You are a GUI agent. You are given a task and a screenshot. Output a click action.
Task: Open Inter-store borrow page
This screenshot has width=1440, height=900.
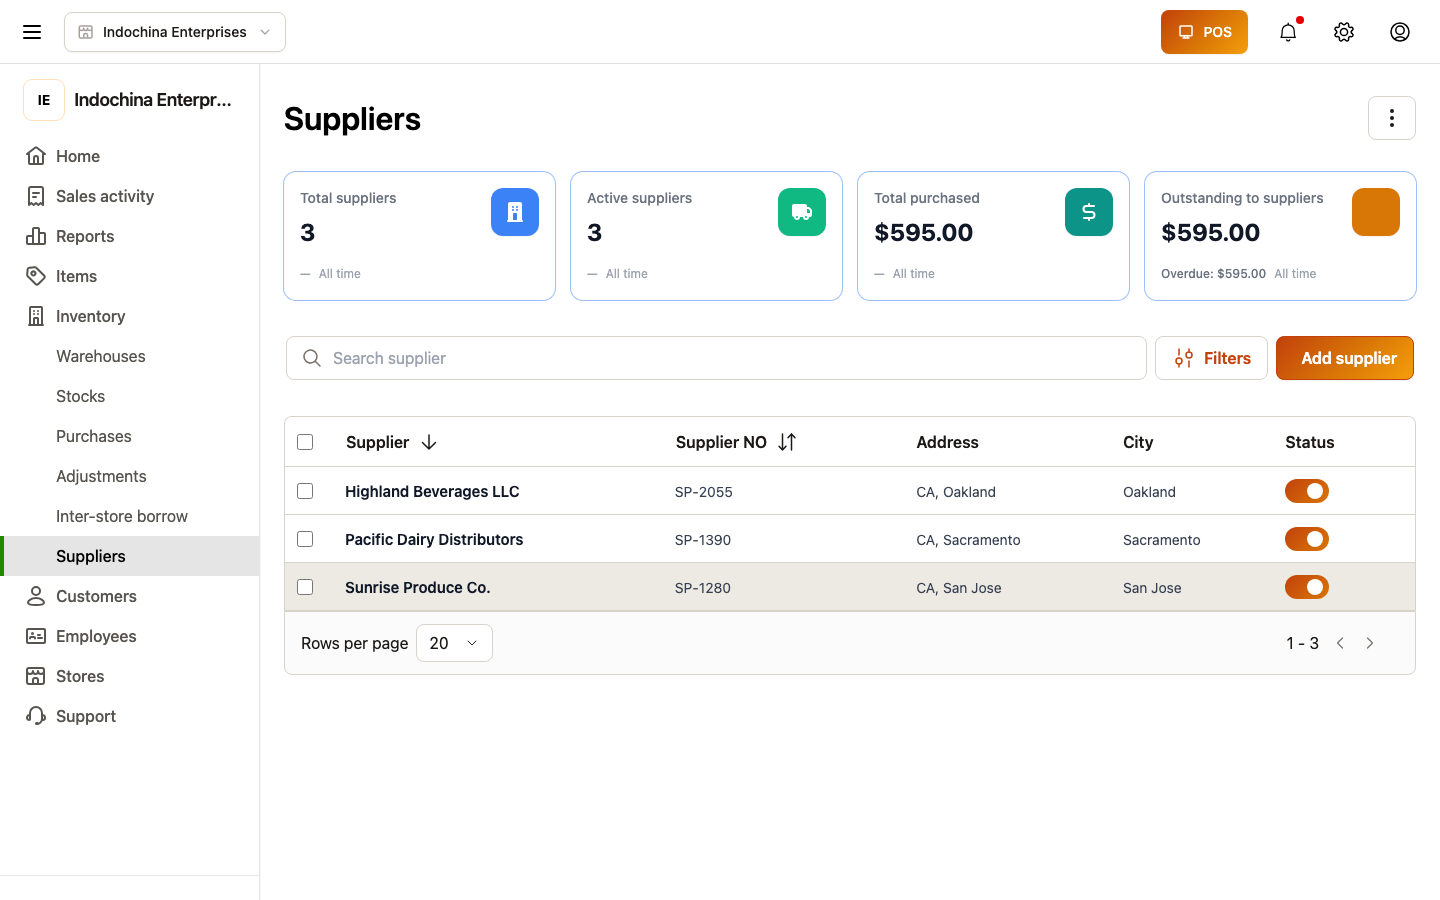point(130,516)
